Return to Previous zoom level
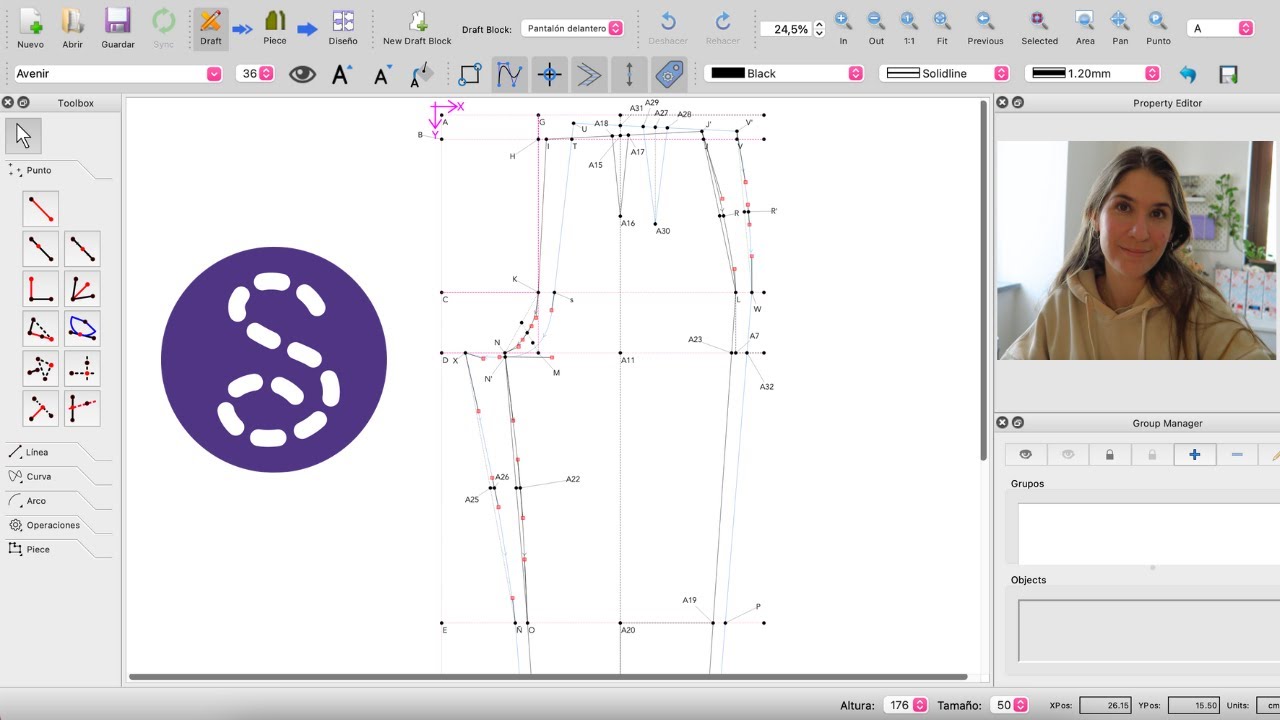The width and height of the screenshot is (1280, 720). click(x=985, y=28)
